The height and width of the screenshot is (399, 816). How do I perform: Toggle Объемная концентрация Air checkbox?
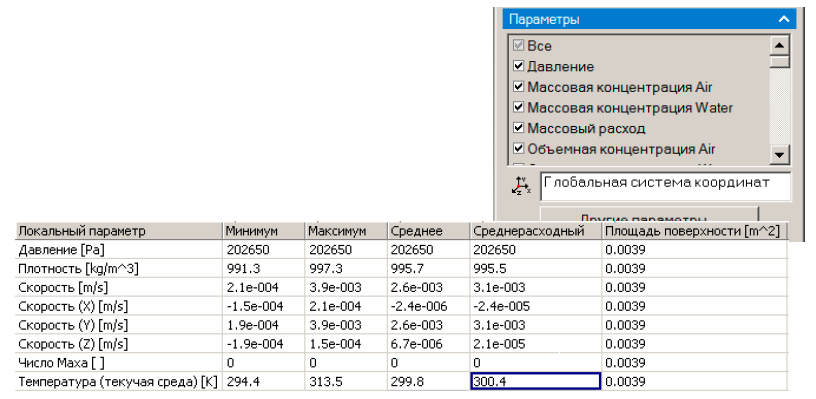click(x=518, y=149)
